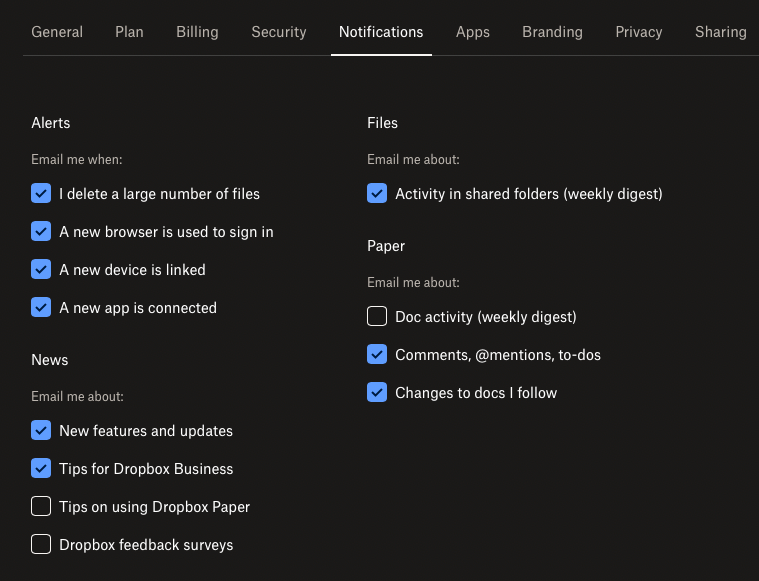Enable 'Doc activity (weekly digest)' checkbox
Image resolution: width=759 pixels, height=581 pixels.
[377, 317]
